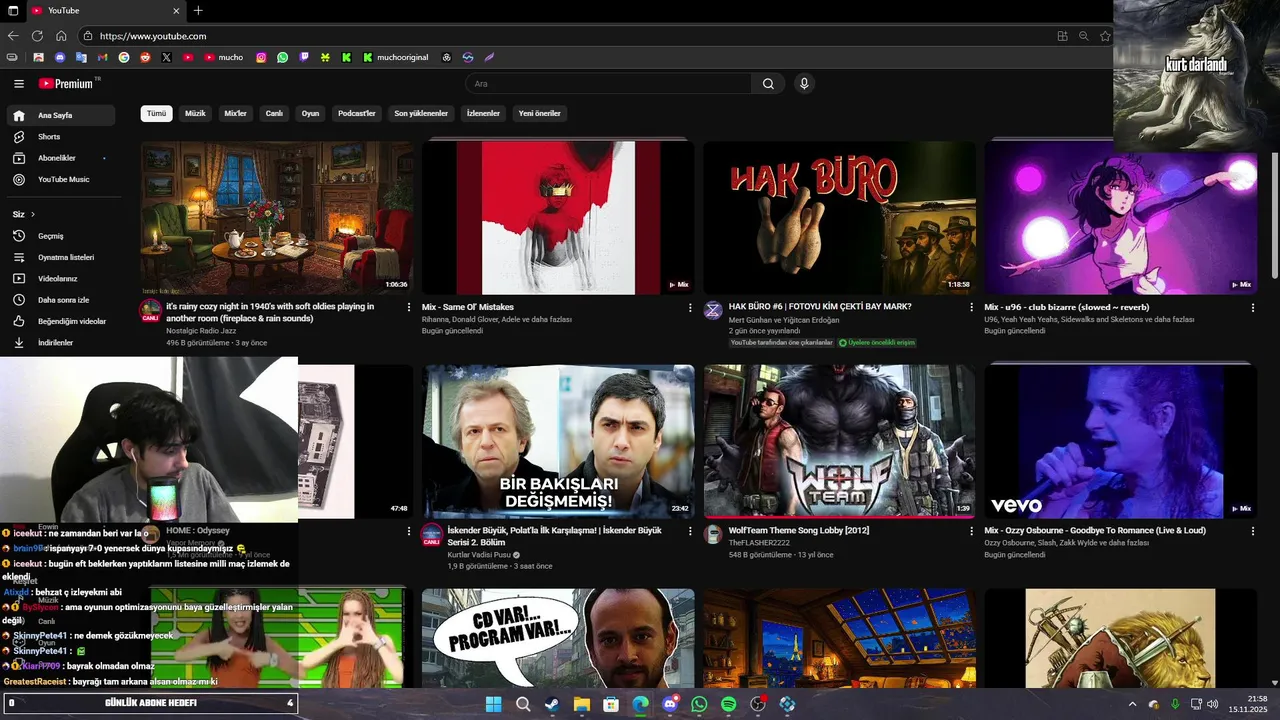Select the 'İzlenenler' filter chip
Screen dimensions: 1280x720
483,114
